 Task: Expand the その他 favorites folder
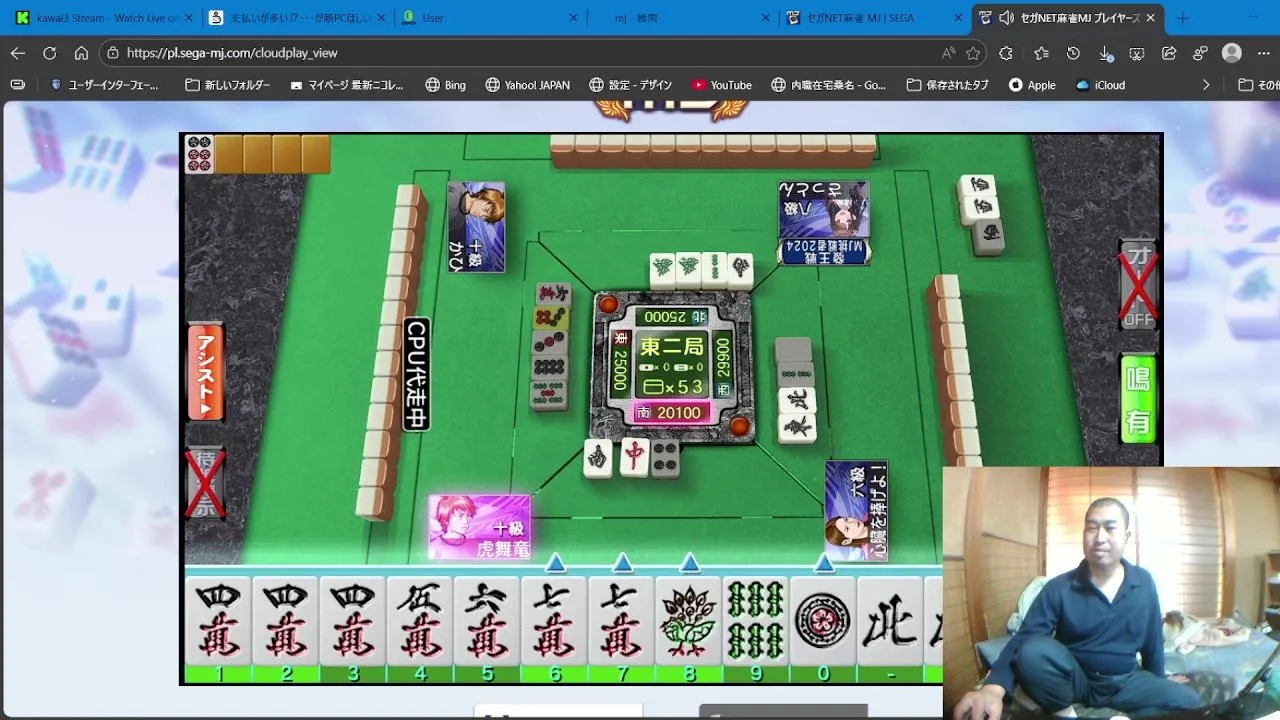click(x=1258, y=85)
